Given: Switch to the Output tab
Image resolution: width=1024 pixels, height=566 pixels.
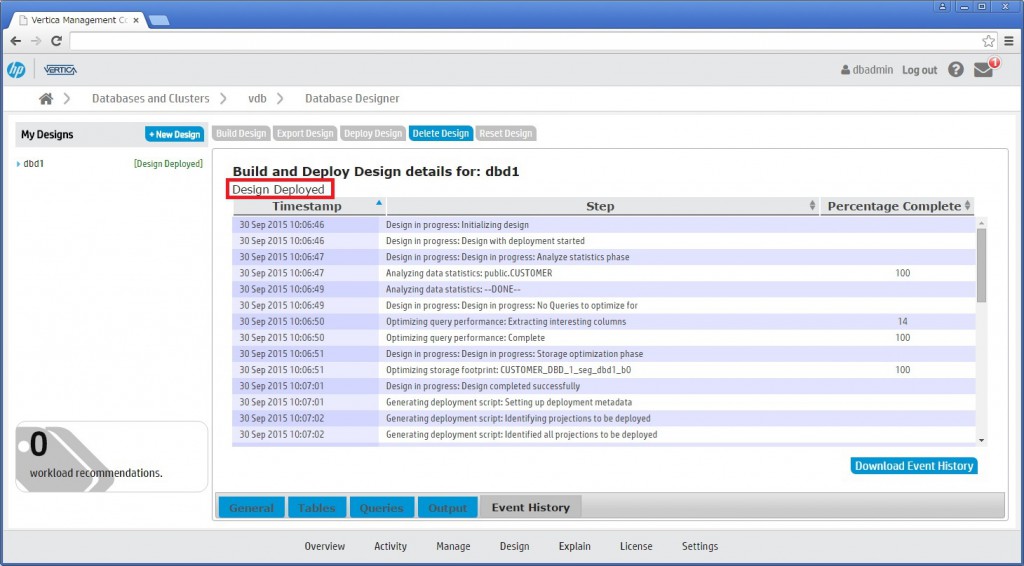Looking at the screenshot, I should point(447,507).
